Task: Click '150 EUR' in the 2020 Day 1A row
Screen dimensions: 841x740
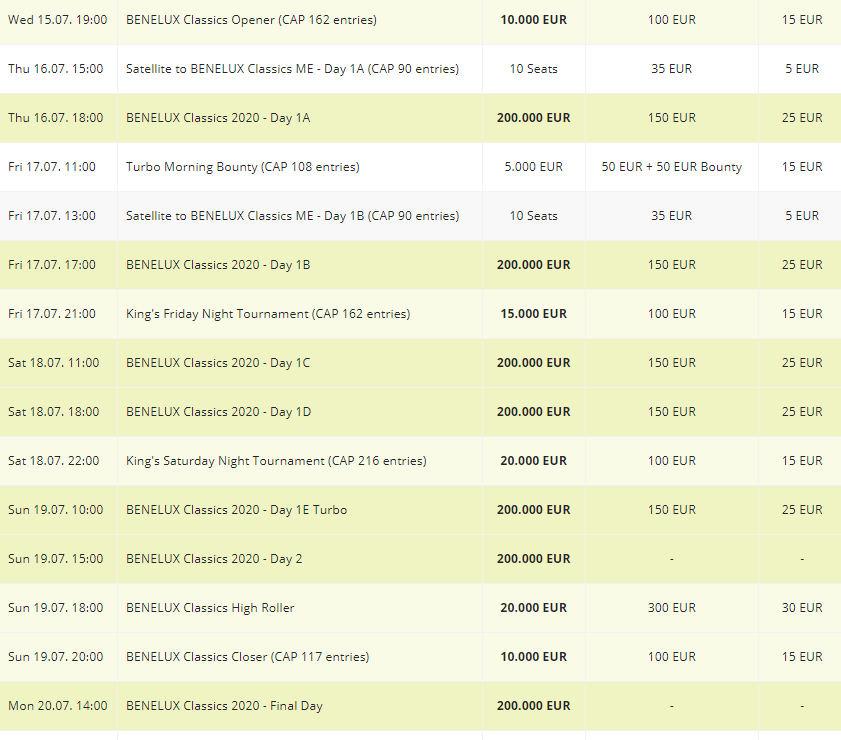Action: [672, 118]
